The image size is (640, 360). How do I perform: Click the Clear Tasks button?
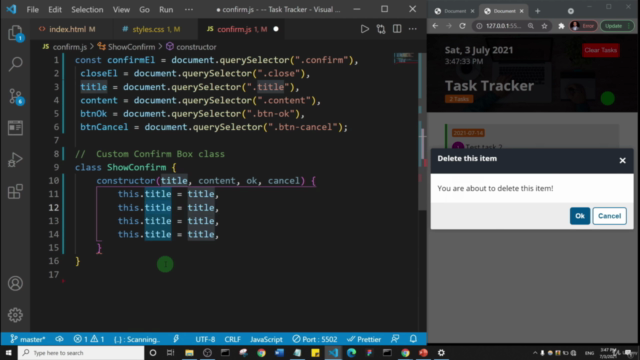pos(600,50)
